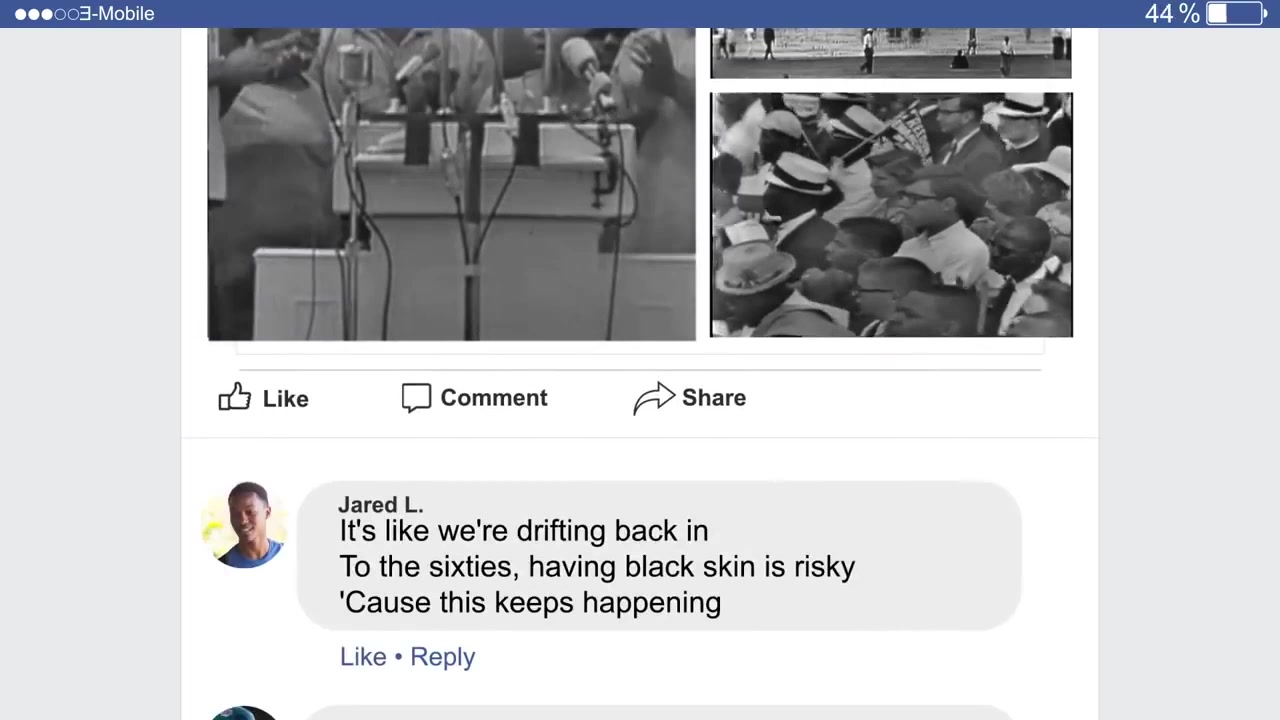Click the Like label under the post
Viewport: 1280px width, 720px height.
point(285,398)
